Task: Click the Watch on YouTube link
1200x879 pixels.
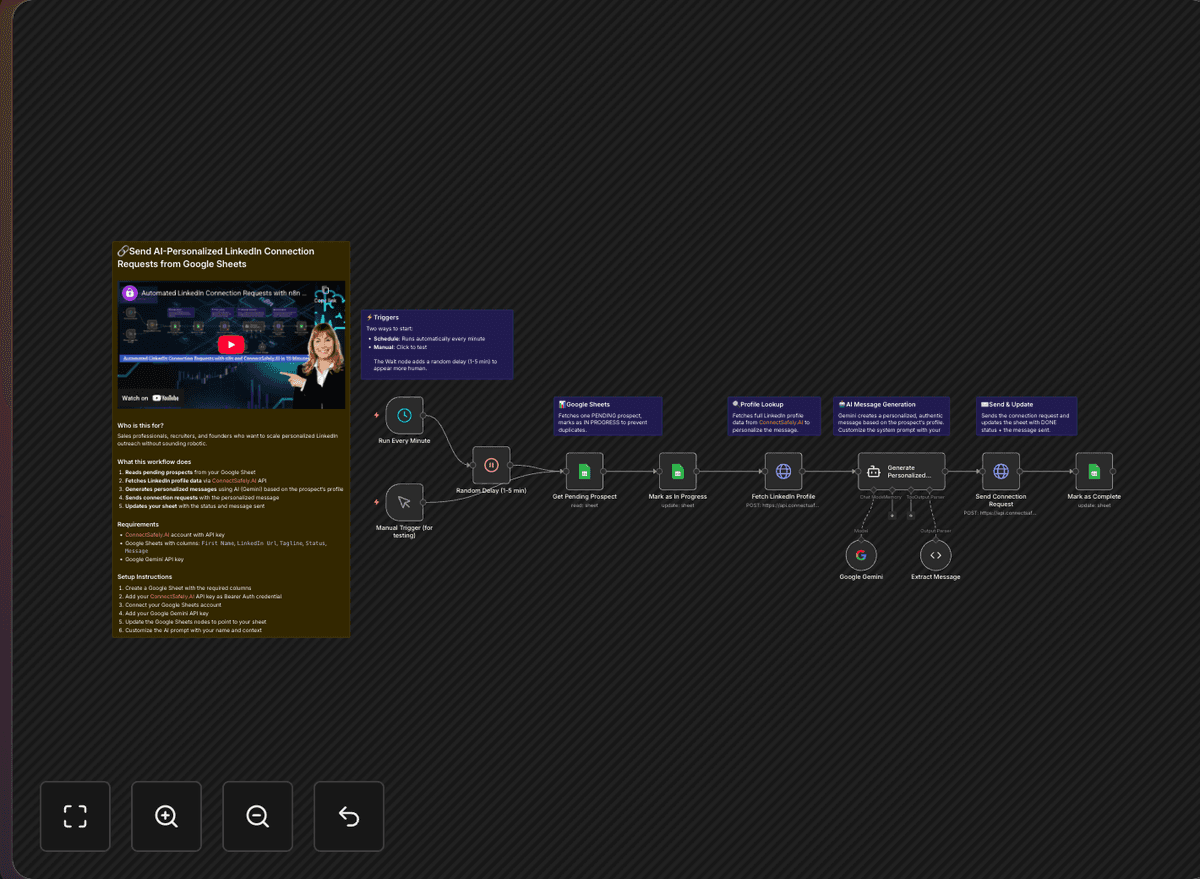Action: click(x=150, y=397)
